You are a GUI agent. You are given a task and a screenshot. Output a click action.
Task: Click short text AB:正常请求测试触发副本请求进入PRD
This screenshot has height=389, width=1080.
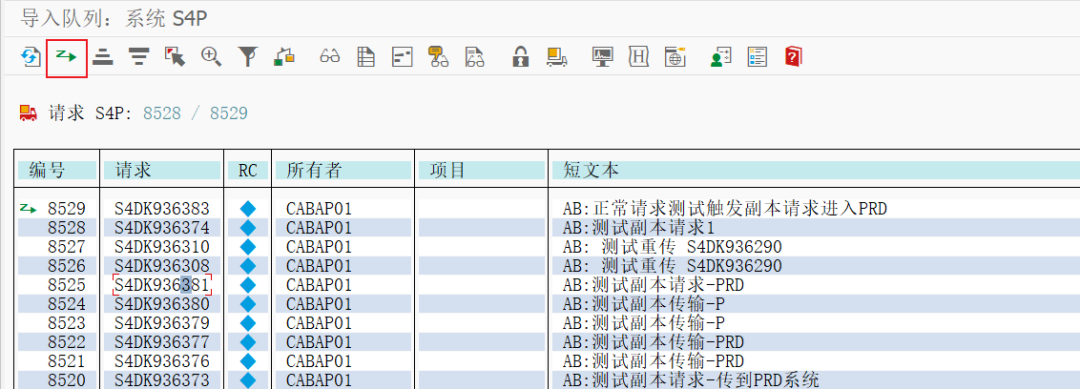tap(725, 209)
